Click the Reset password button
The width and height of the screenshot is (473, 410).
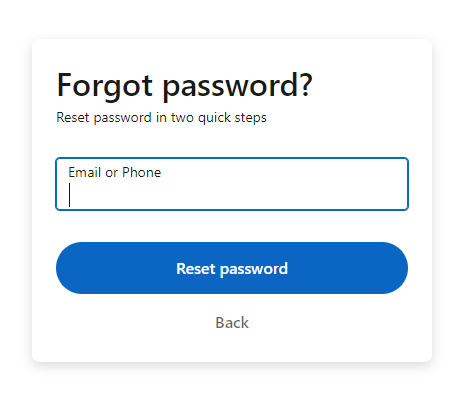(x=232, y=268)
